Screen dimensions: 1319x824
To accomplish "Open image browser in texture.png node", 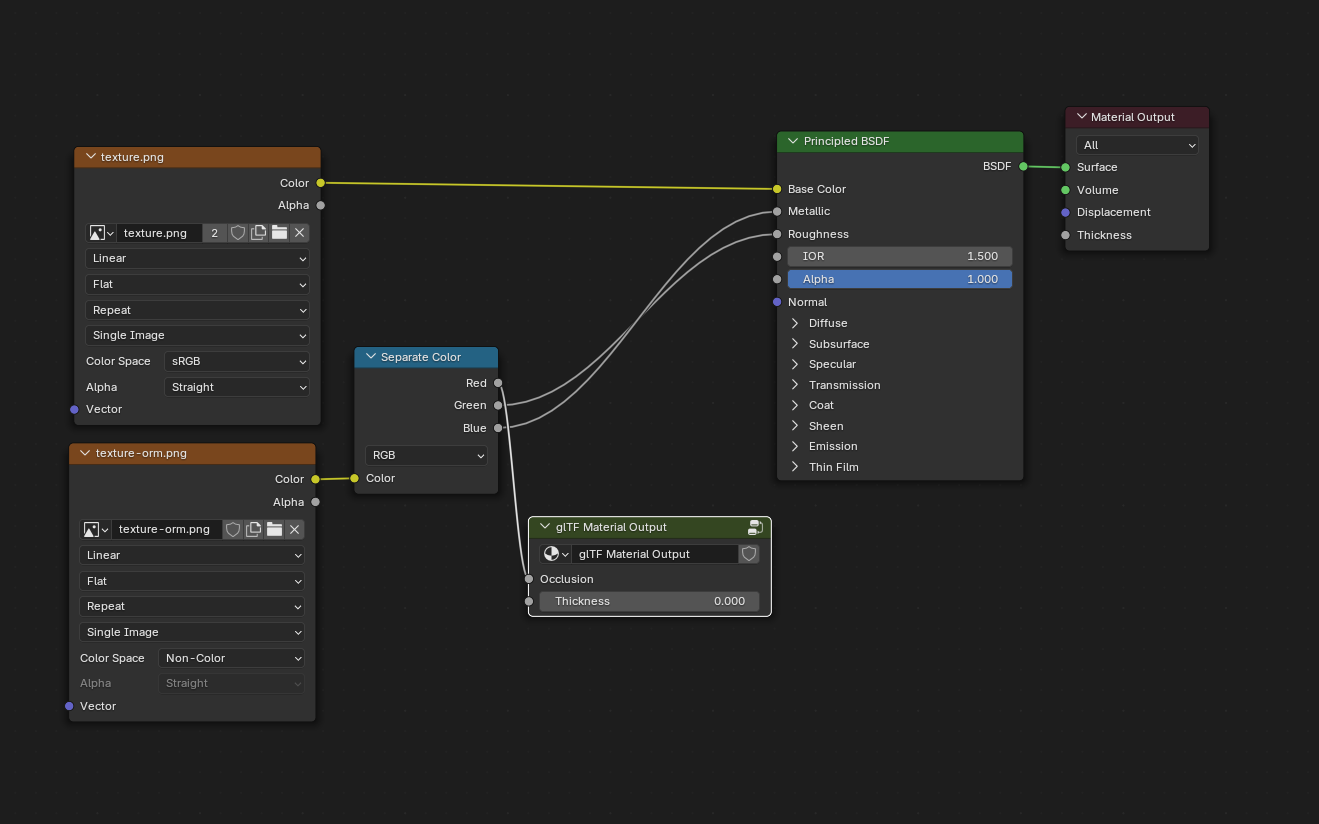I will coord(101,233).
